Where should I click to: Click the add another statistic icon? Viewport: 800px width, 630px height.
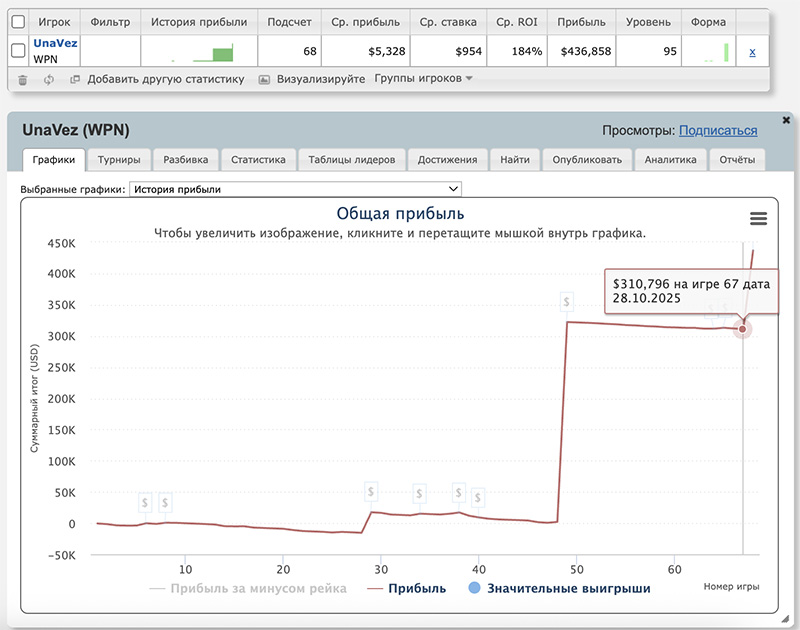74,79
